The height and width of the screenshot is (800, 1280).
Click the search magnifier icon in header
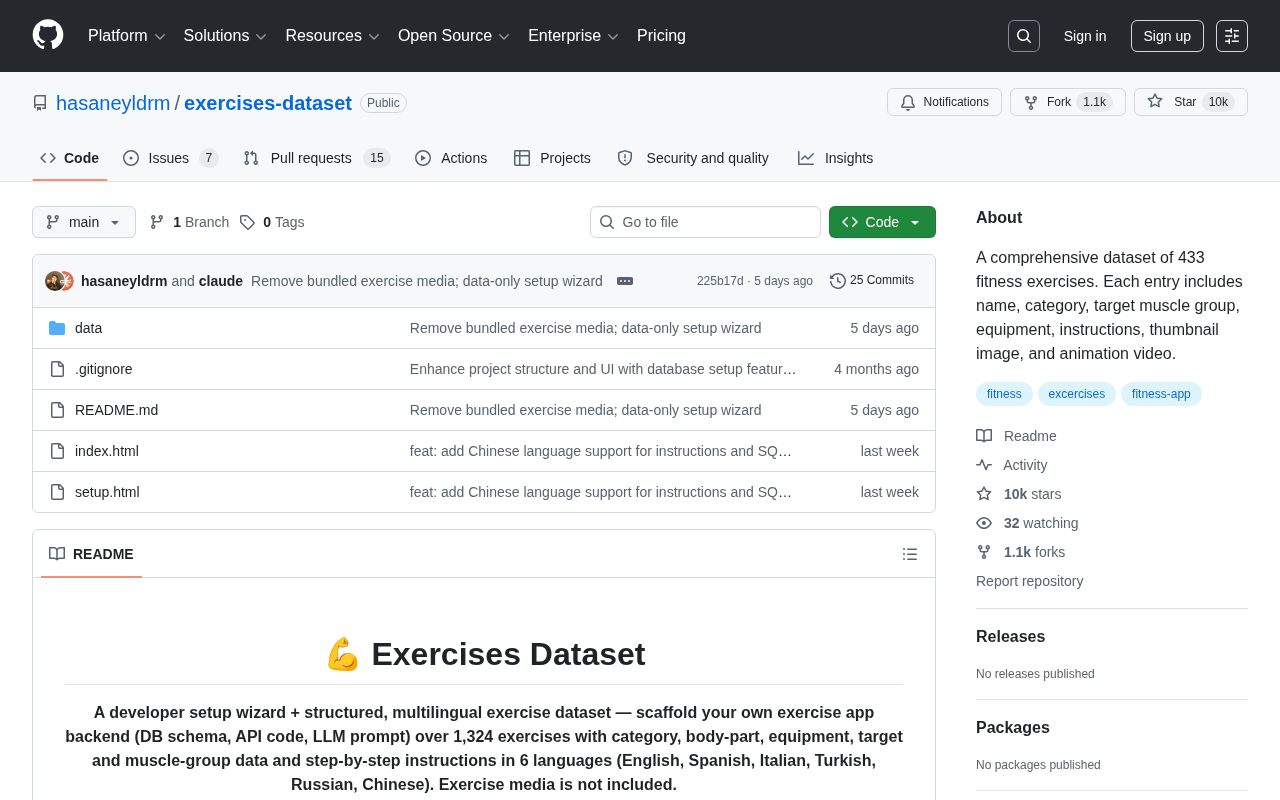click(1024, 36)
